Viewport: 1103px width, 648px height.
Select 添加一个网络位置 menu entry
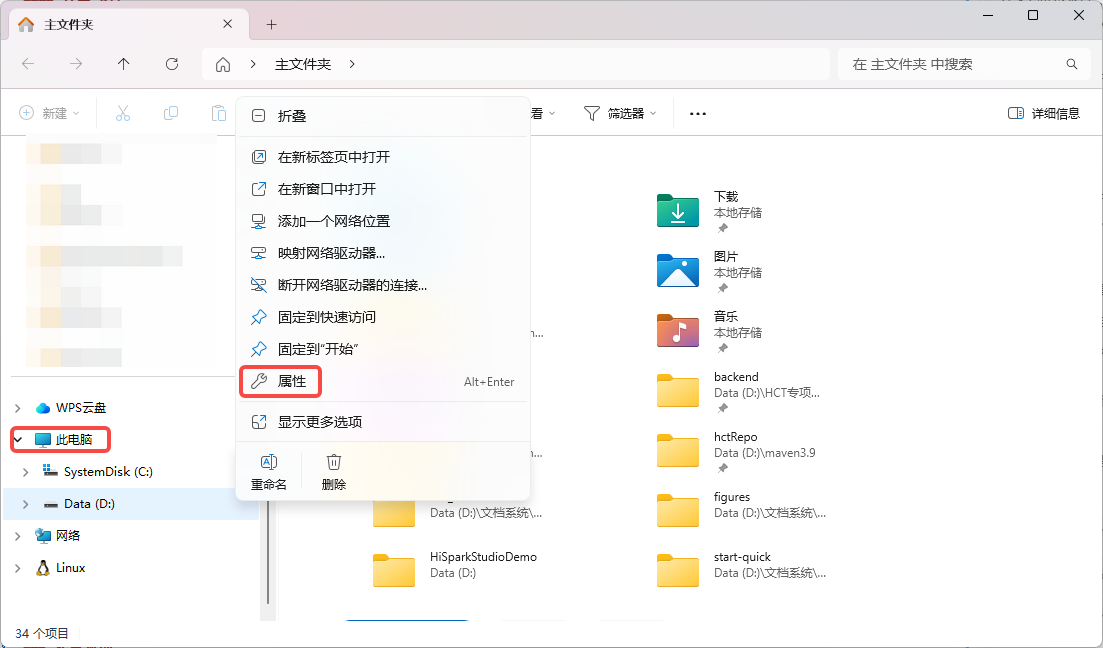click(x=383, y=221)
